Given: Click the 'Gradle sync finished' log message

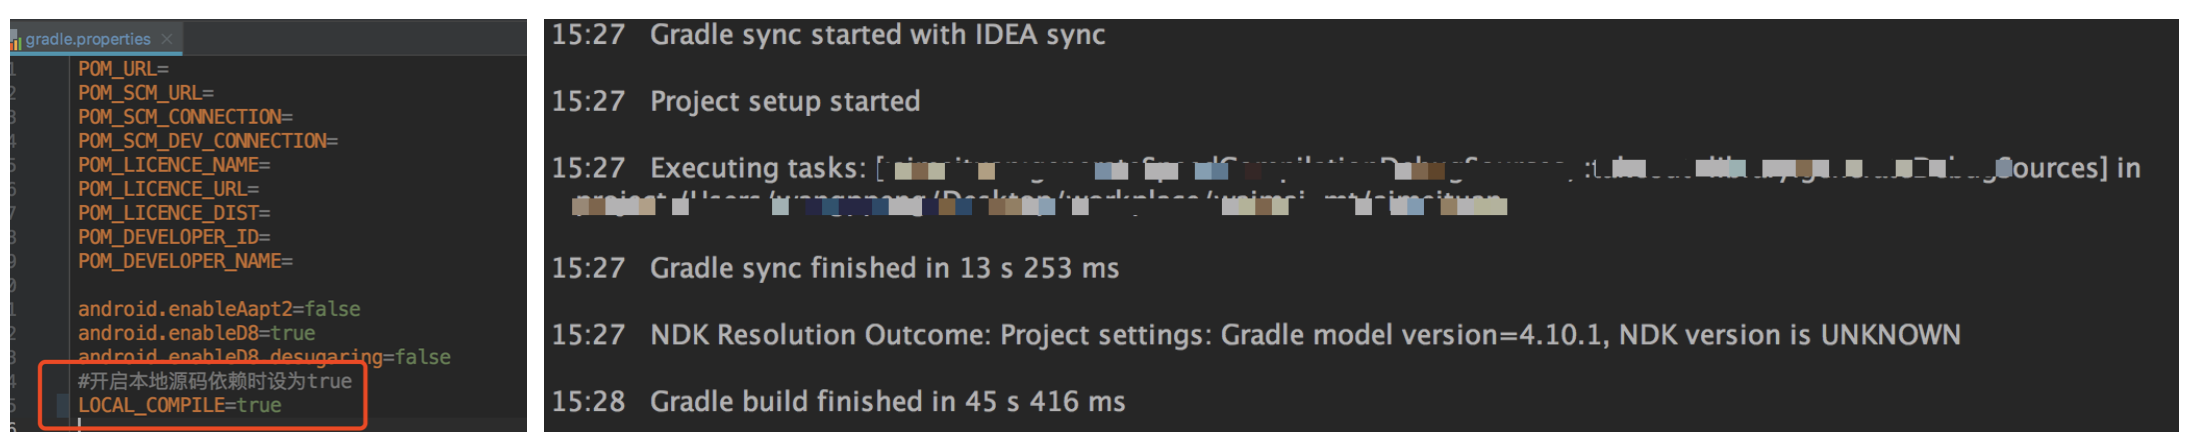Looking at the screenshot, I should point(884,268).
